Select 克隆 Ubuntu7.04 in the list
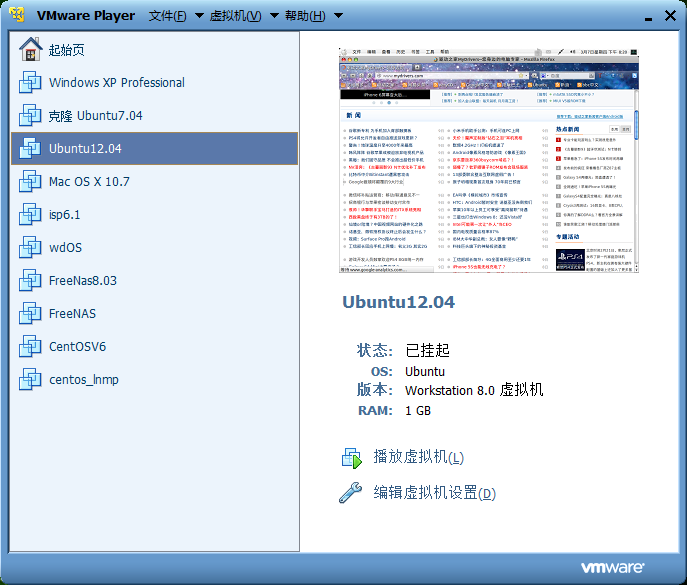 [96, 116]
